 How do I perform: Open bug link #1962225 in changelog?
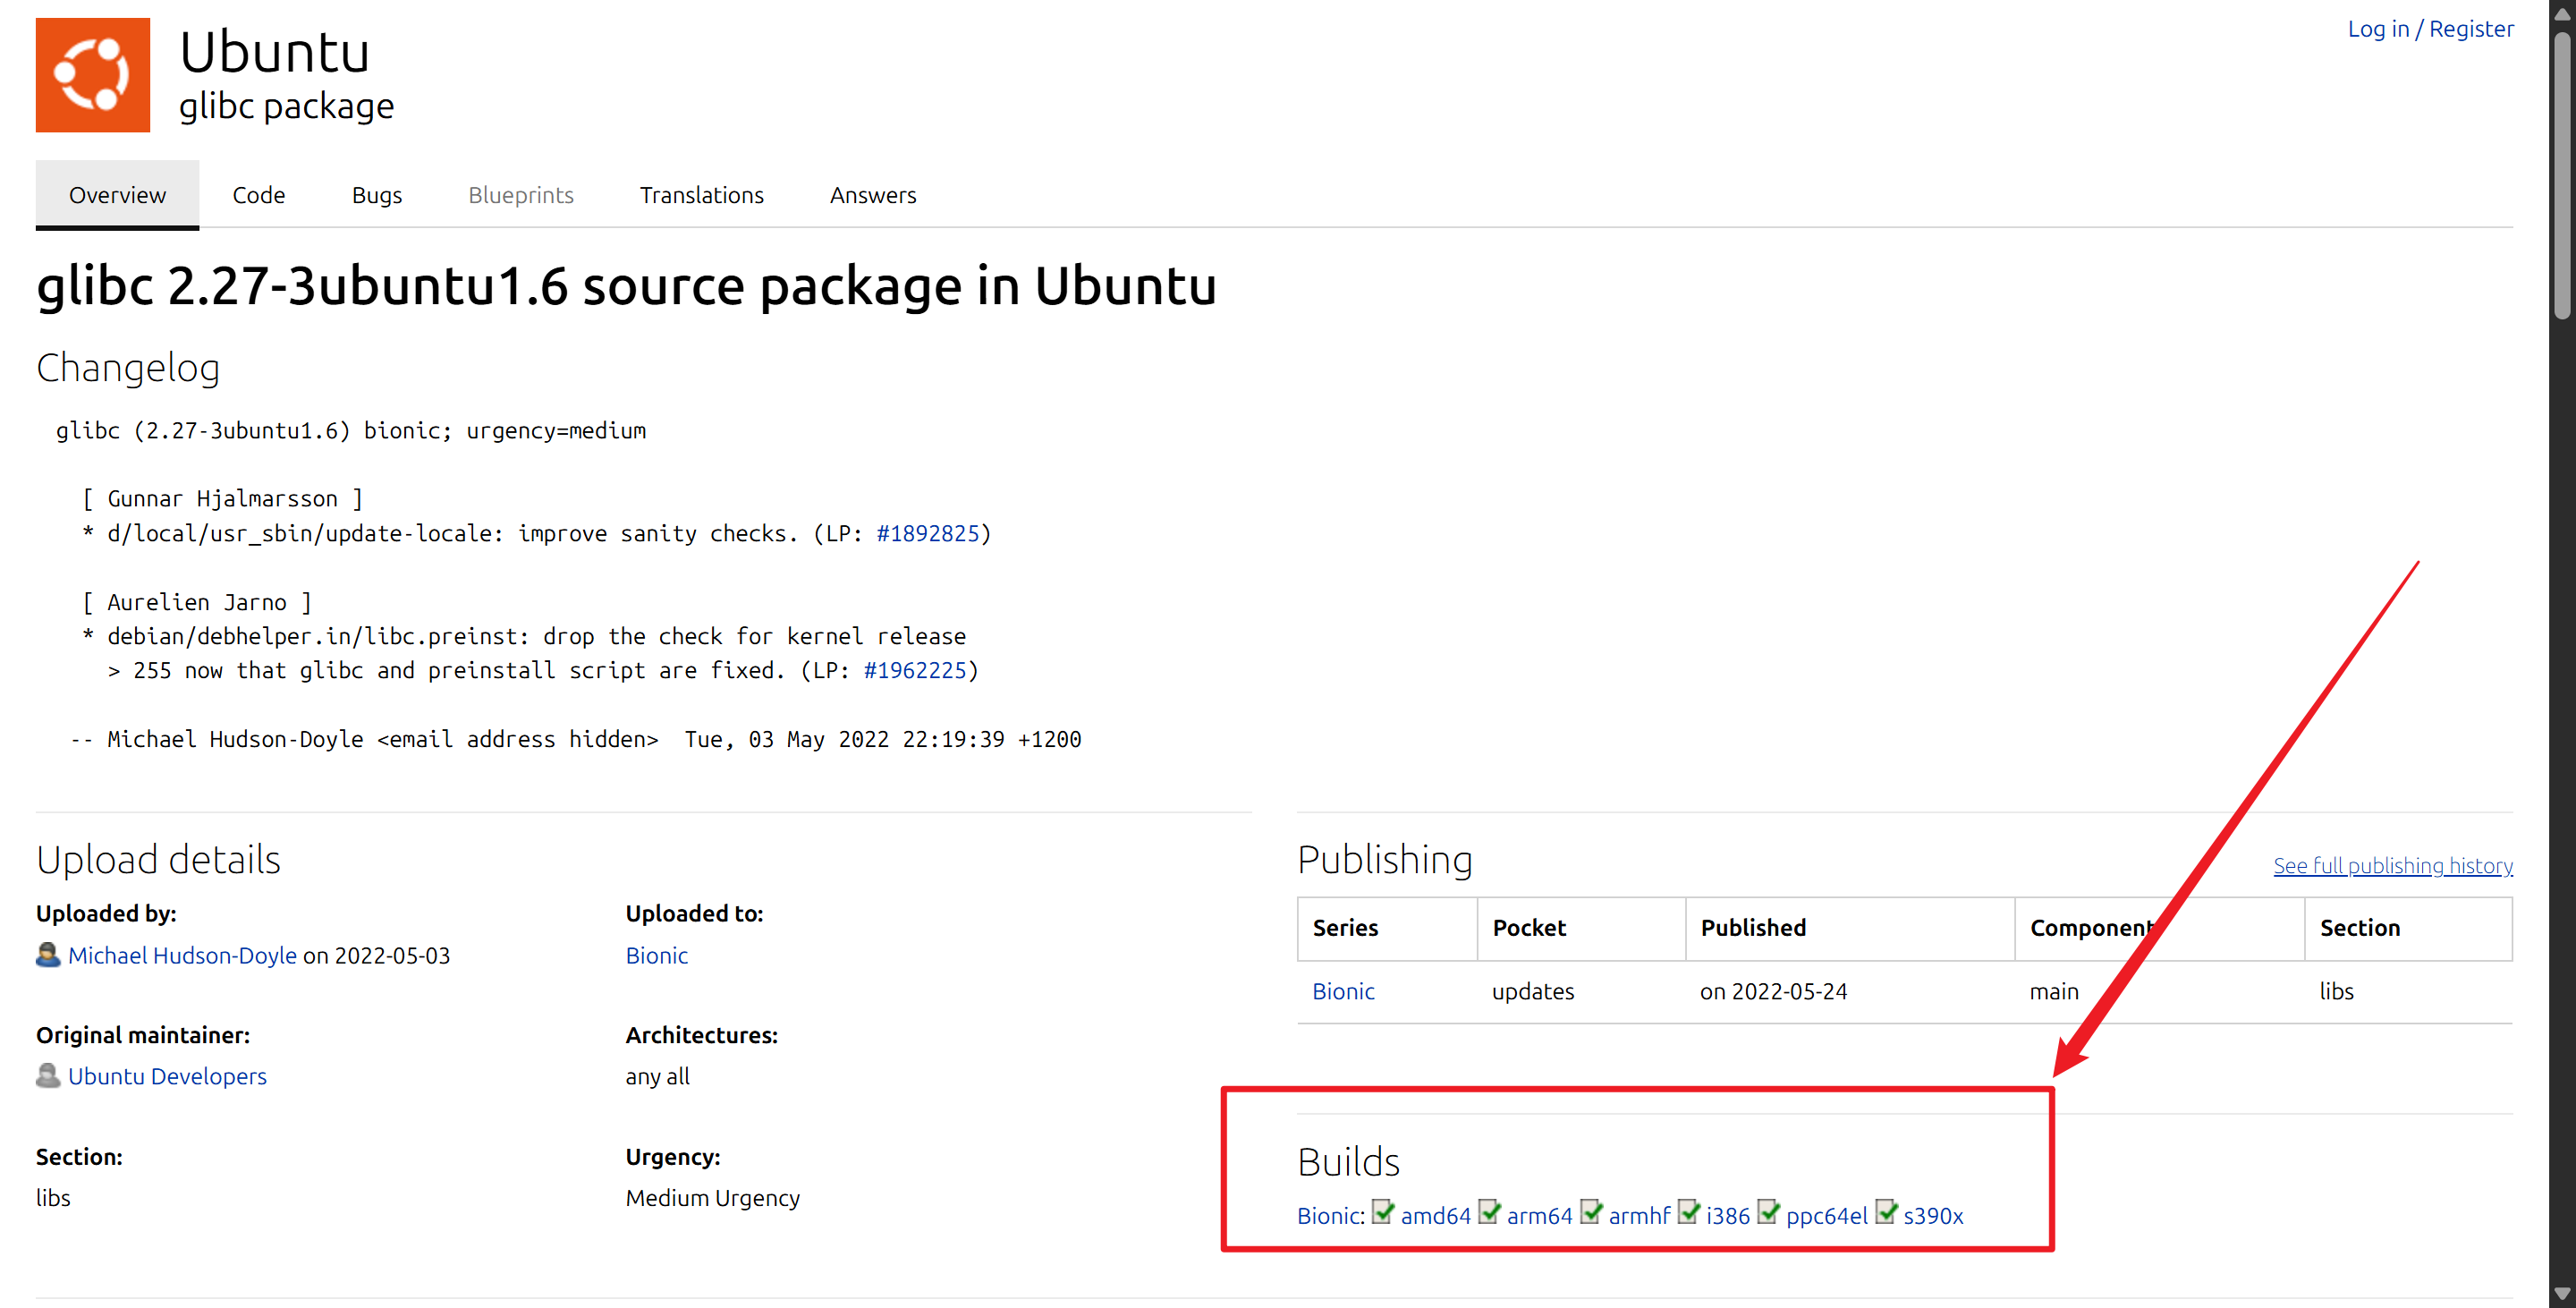[x=915, y=670]
